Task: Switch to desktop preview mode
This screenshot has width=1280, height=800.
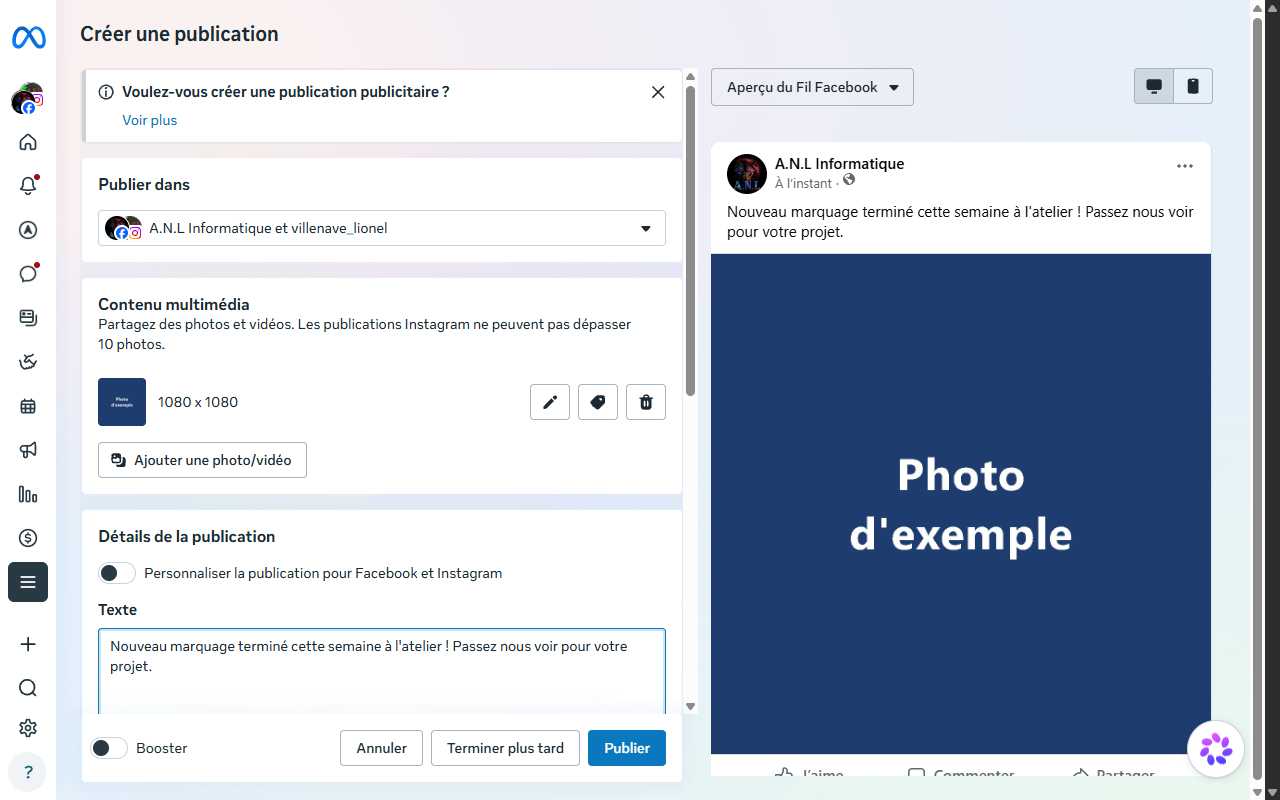Action: (x=1153, y=86)
